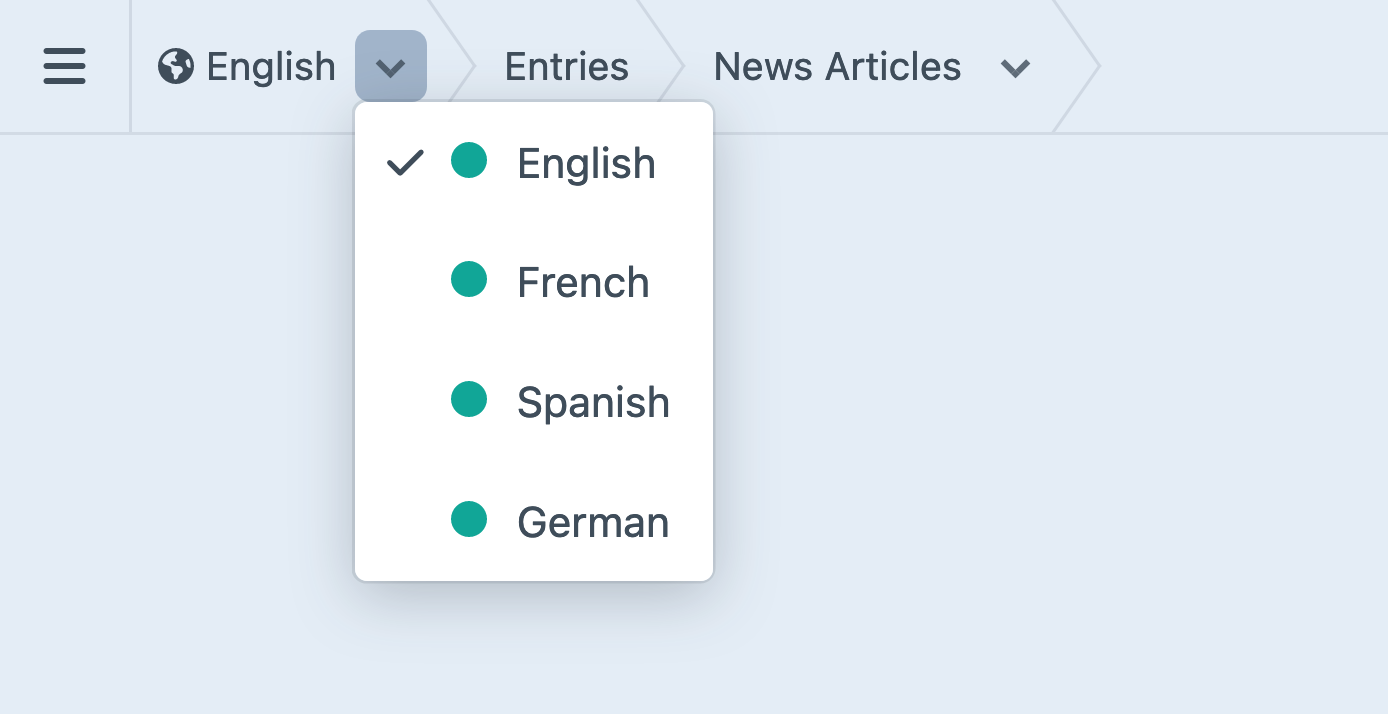
Task: Click the green status dot for Spanish
Action: coord(469,400)
